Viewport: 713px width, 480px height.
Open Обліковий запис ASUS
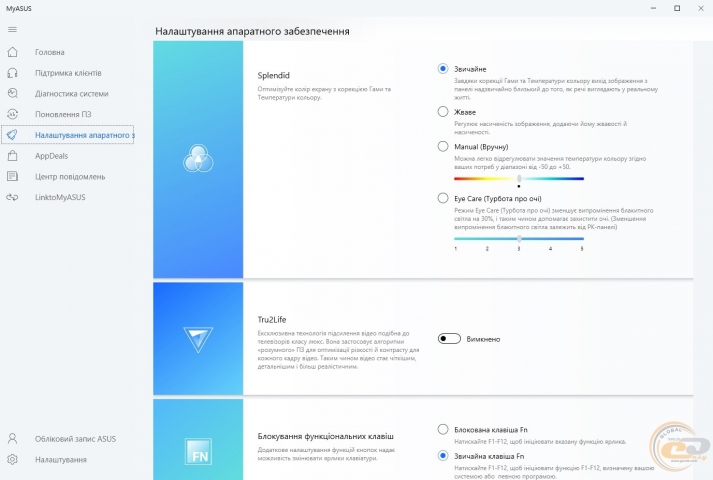coord(75,439)
